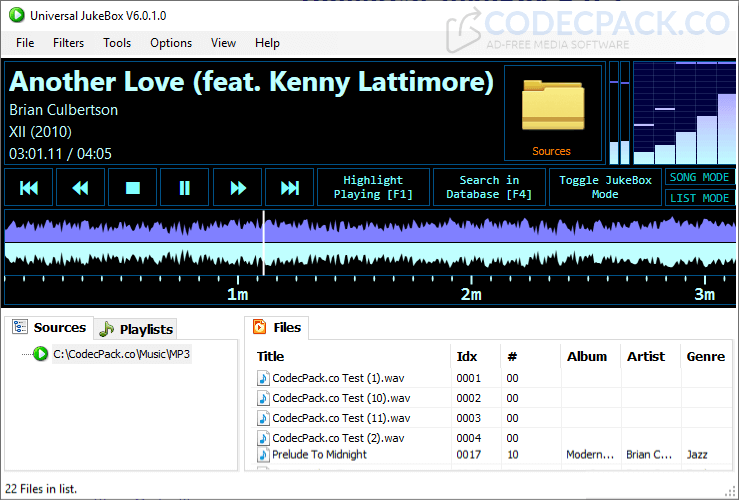Seek to the 2m mark on timeline
The image size is (739, 500).
click(x=471, y=294)
